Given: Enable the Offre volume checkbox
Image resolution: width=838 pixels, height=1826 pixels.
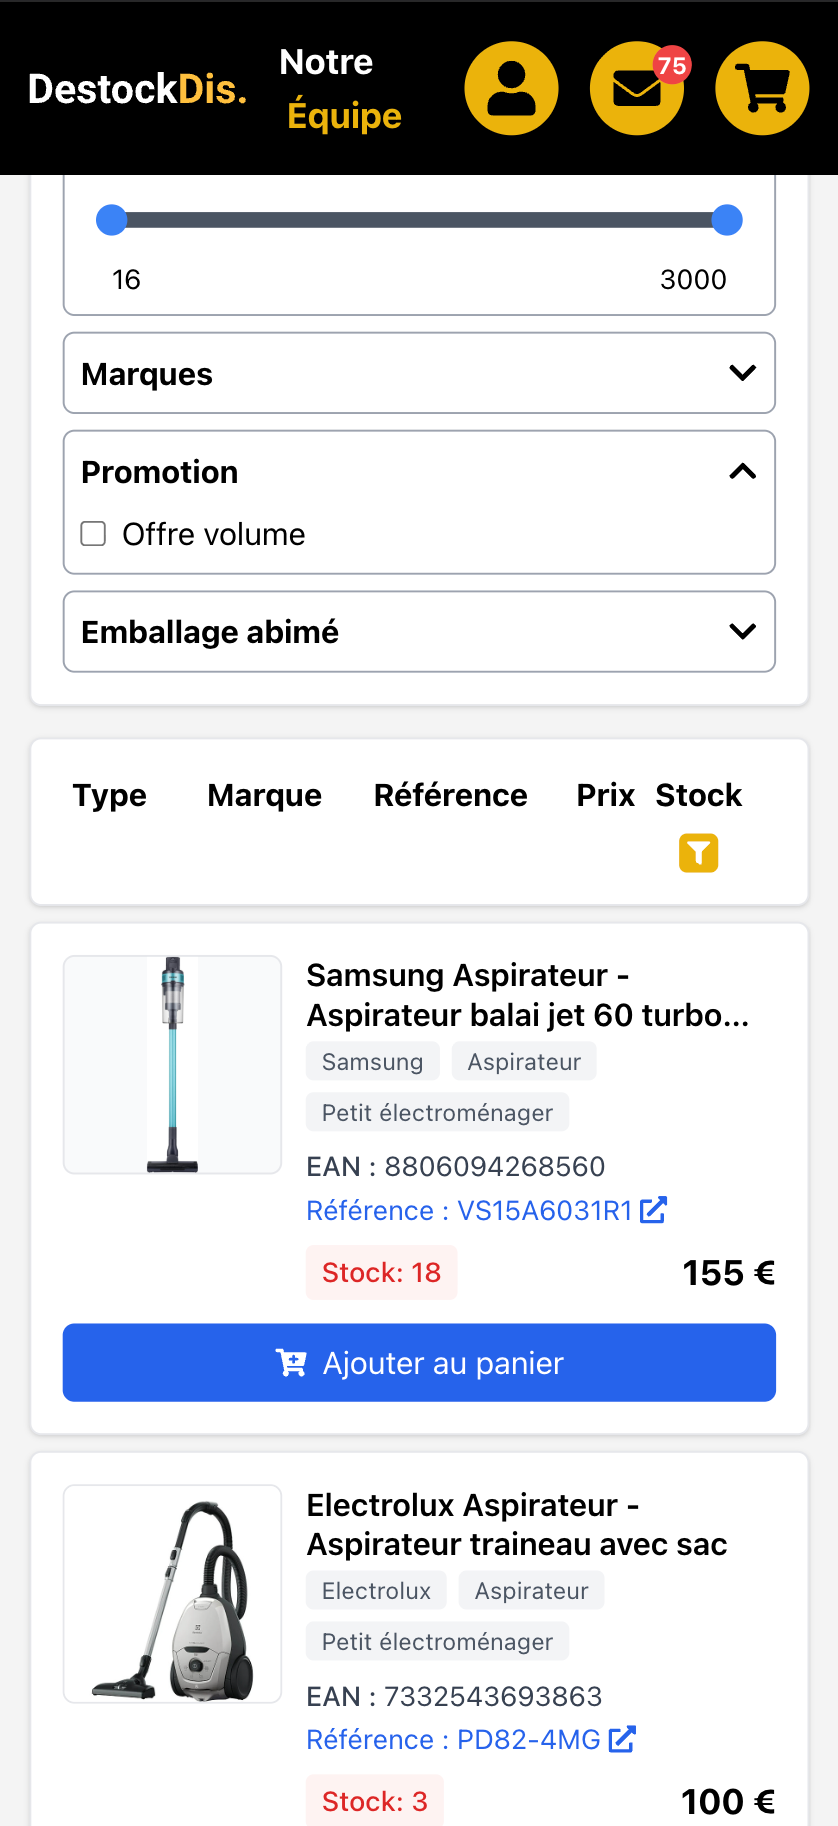Looking at the screenshot, I should pos(94,534).
